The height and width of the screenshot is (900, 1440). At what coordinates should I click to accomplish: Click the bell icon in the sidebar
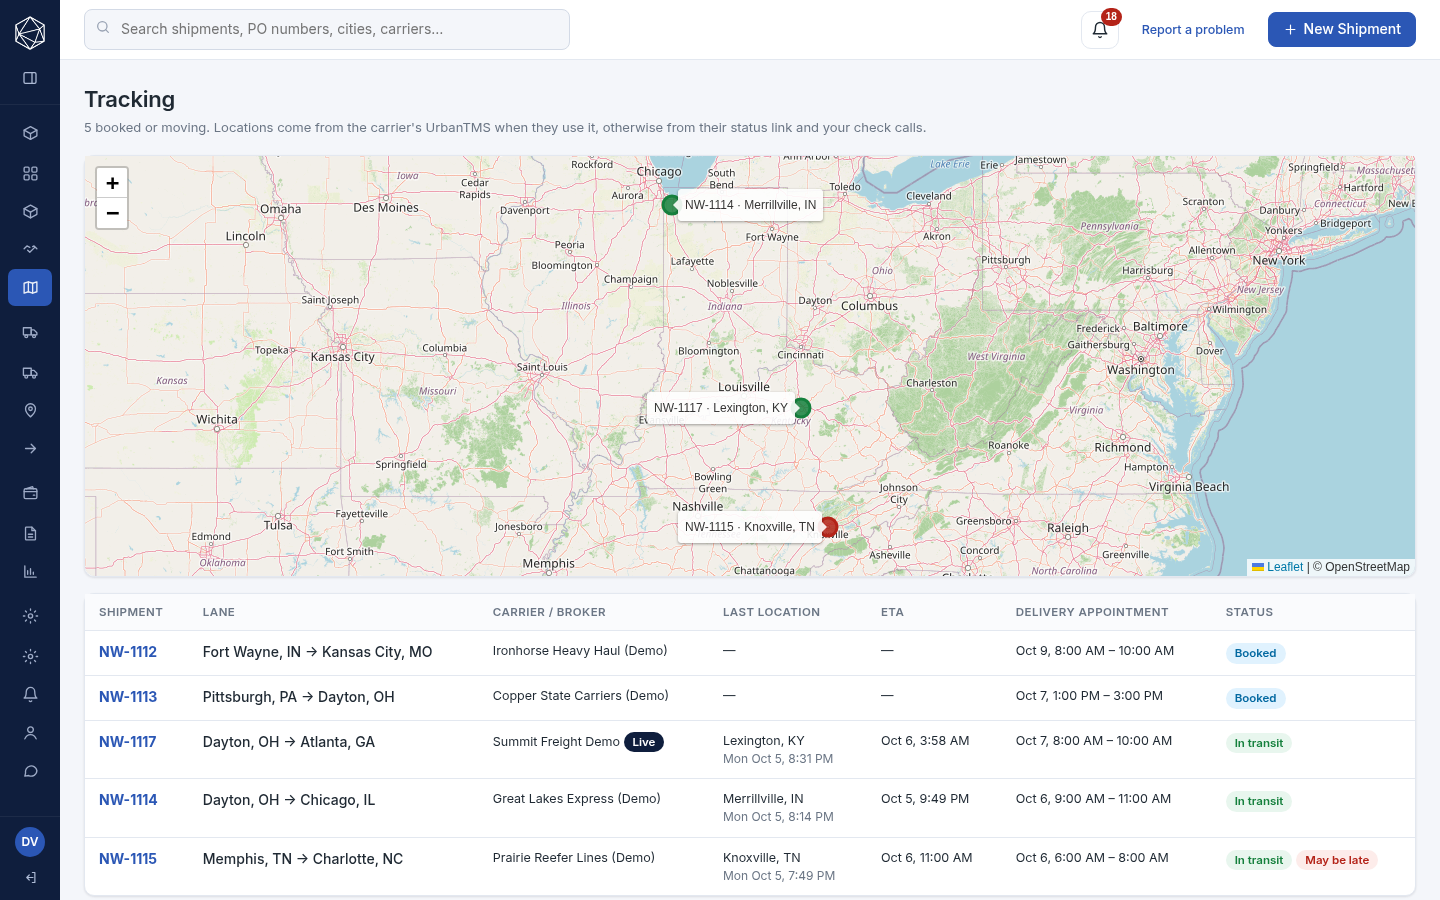pos(30,694)
